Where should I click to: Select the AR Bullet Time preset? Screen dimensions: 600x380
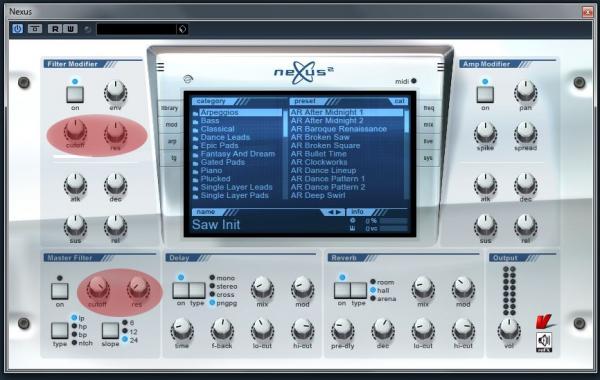[x=318, y=154]
